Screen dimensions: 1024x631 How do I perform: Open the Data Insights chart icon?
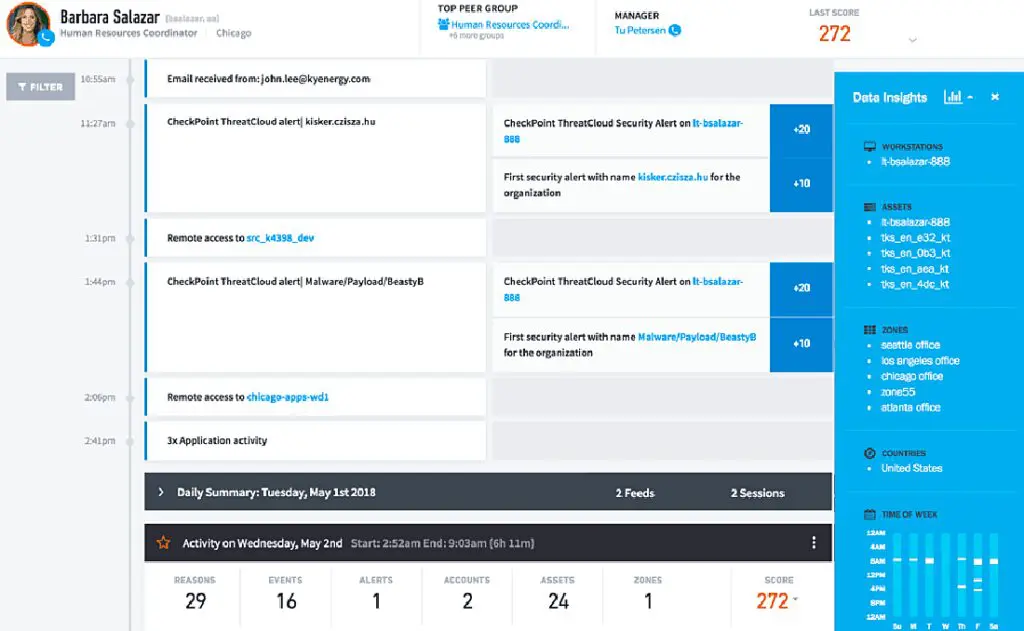pyautogui.click(x=948, y=97)
